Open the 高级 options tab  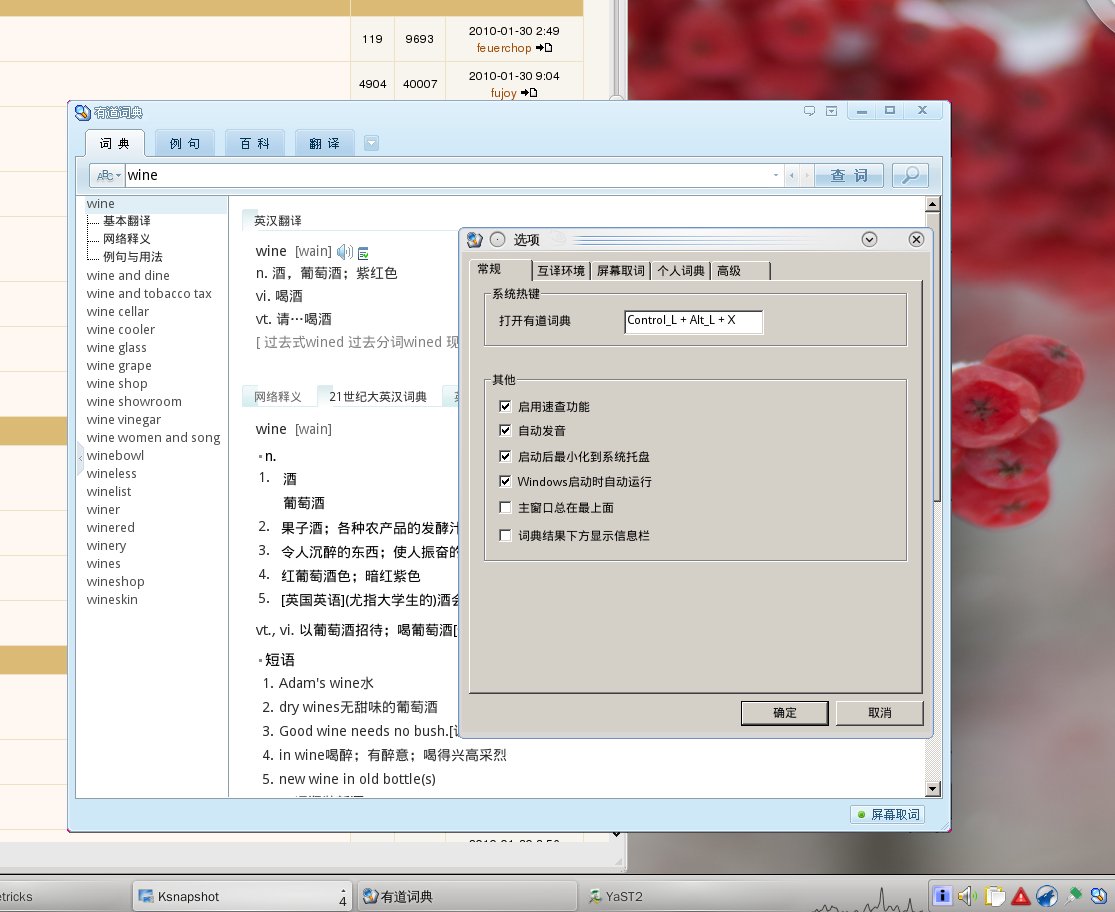click(x=740, y=271)
